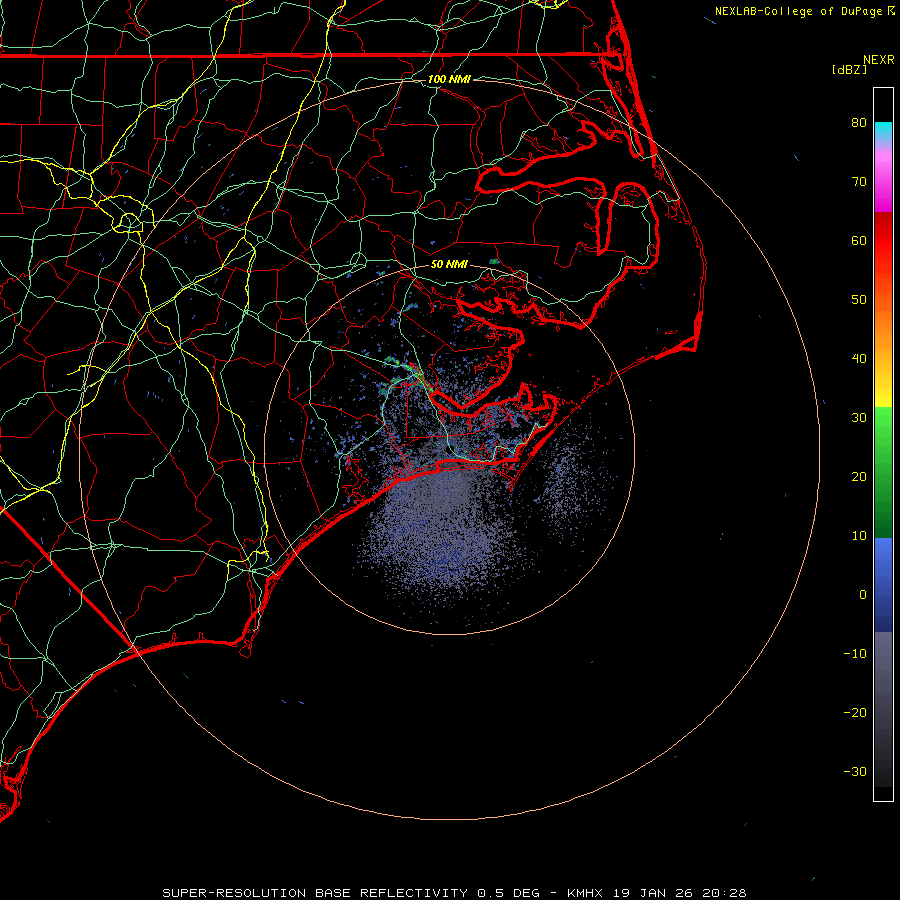Click the [dBZ] units label

coord(849,70)
